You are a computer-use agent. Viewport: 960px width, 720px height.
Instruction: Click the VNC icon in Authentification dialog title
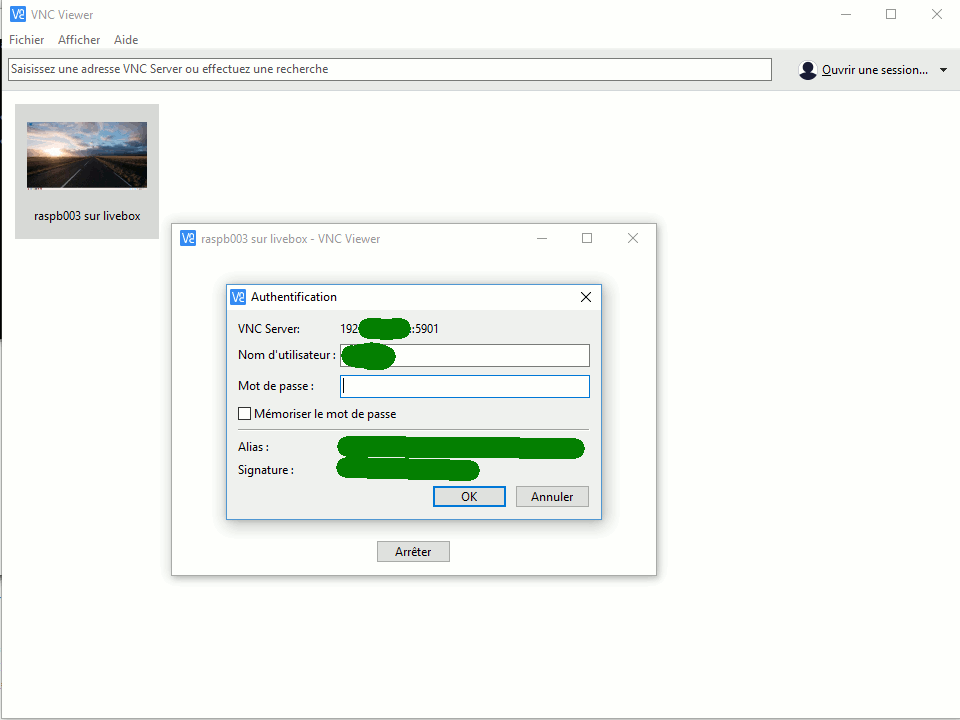coord(238,297)
